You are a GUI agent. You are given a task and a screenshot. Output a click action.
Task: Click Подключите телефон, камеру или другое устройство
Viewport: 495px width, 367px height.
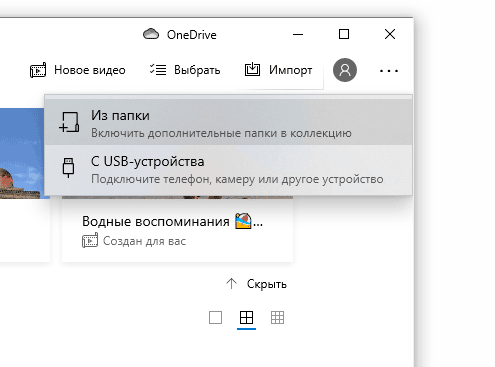point(237,179)
